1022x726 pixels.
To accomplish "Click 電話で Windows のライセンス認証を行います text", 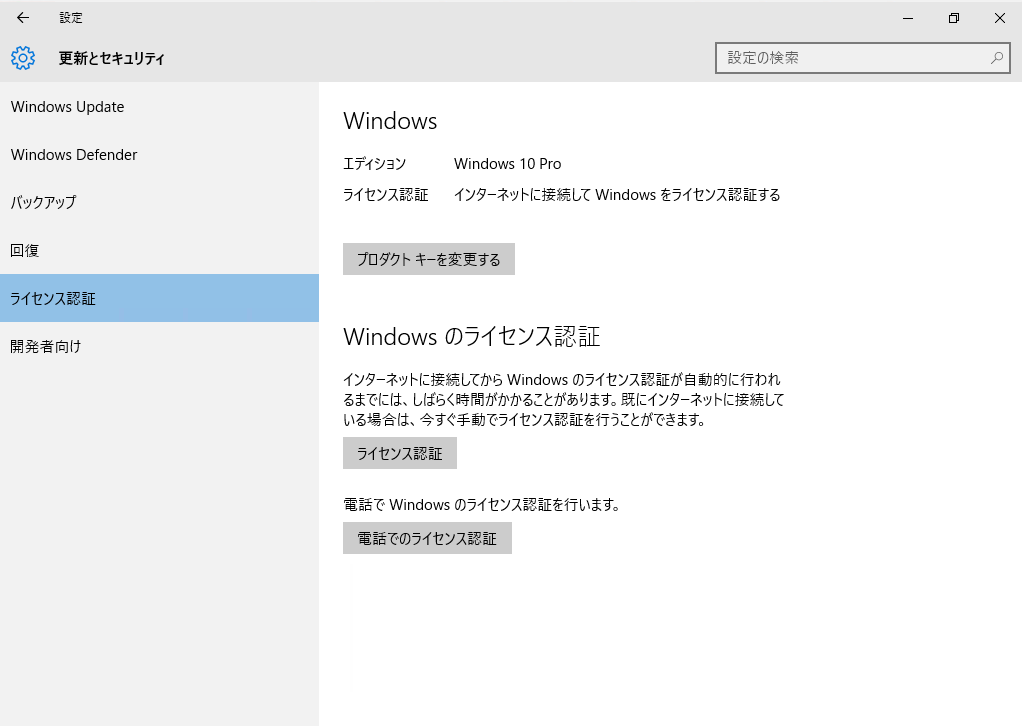I will pos(482,504).
